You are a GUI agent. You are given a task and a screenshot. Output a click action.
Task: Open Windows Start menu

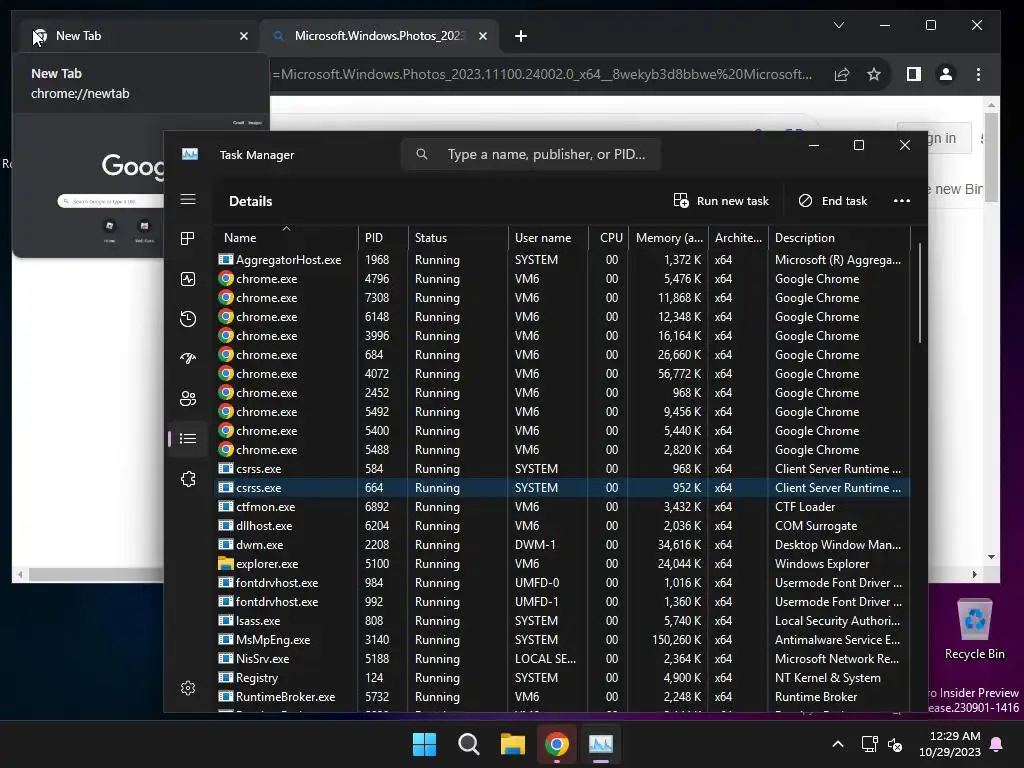coord(424,744)
